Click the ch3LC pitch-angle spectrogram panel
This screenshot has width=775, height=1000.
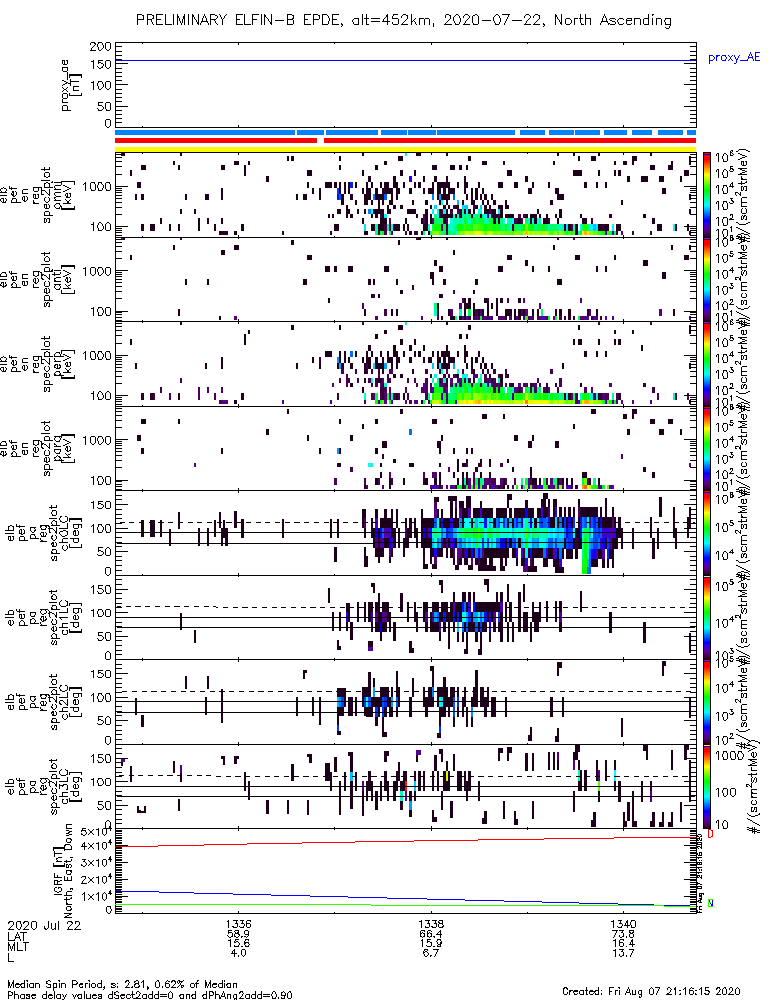click(405, 786)
